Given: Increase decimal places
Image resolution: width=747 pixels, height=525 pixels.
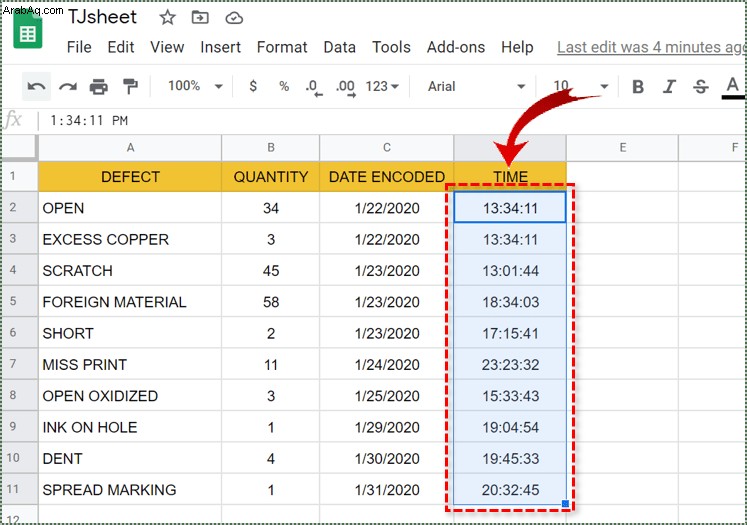Looking at the screenshot, I should (346, 88).
